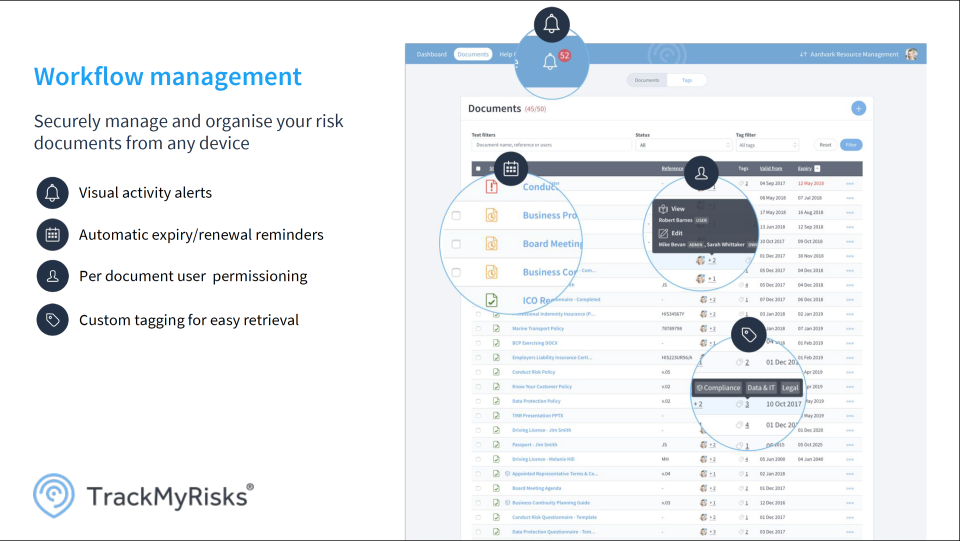The height and width of the screenshot is (541, 960).
Task: Open three-dots menu for Marine Transport Policy row
Action: pyautogui.click(x=850, y=329)
